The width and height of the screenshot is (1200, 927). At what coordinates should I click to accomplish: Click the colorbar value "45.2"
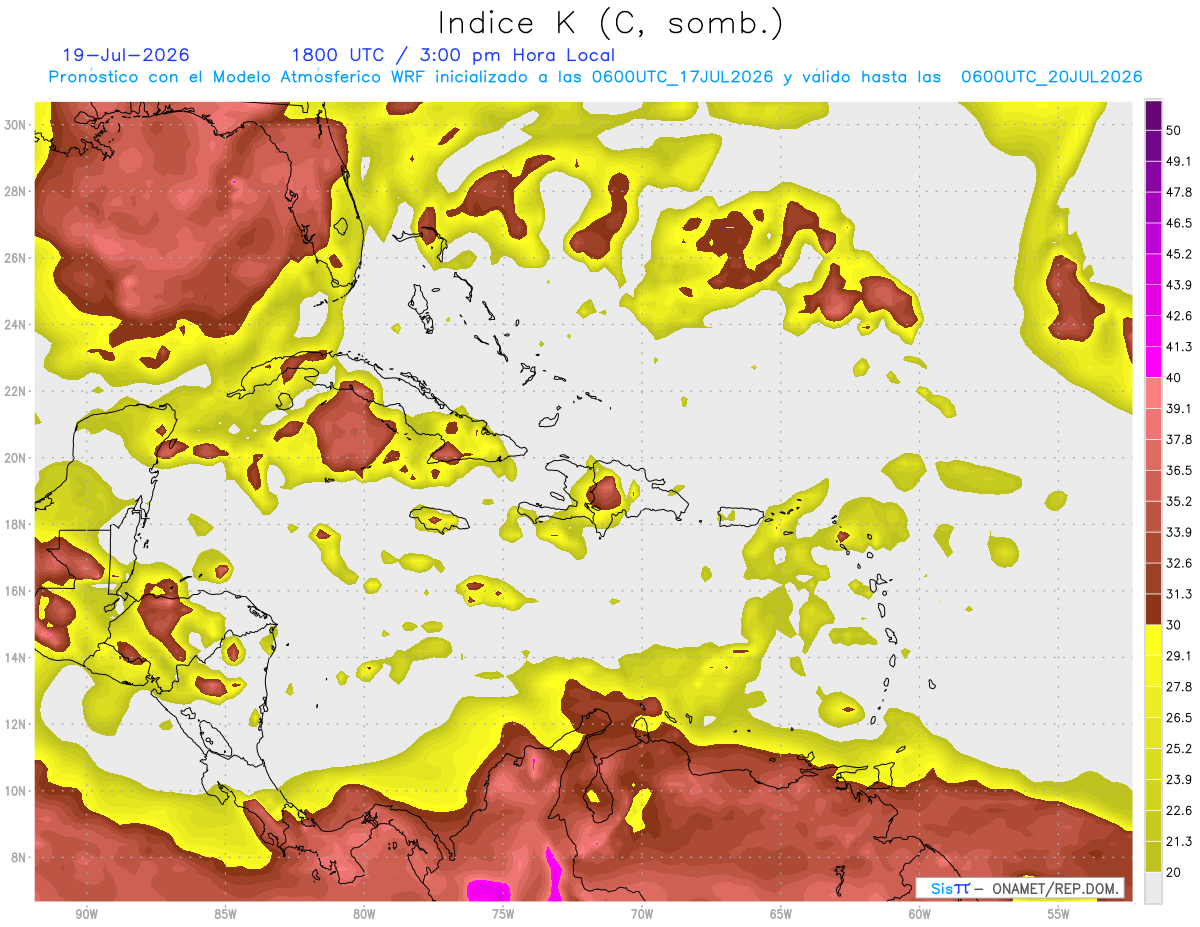tap(1178, 254)
